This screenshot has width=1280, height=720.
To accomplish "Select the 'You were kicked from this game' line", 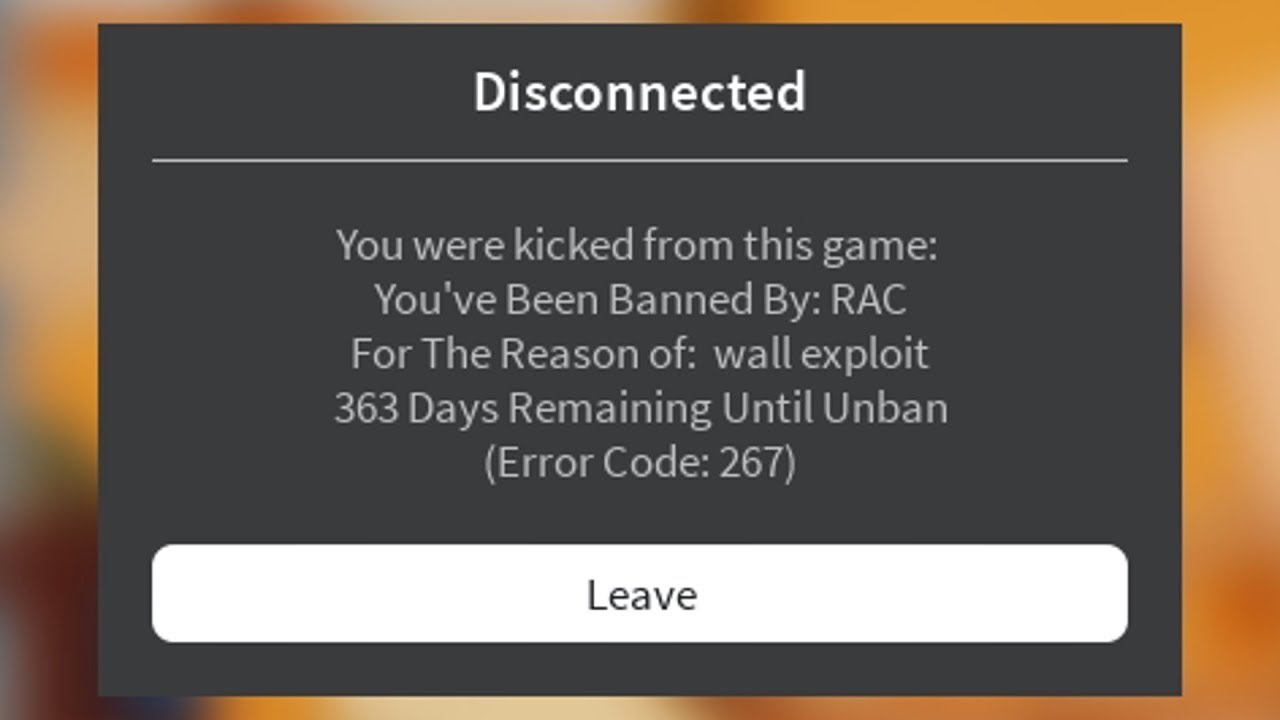I will [x=637, y=246].
